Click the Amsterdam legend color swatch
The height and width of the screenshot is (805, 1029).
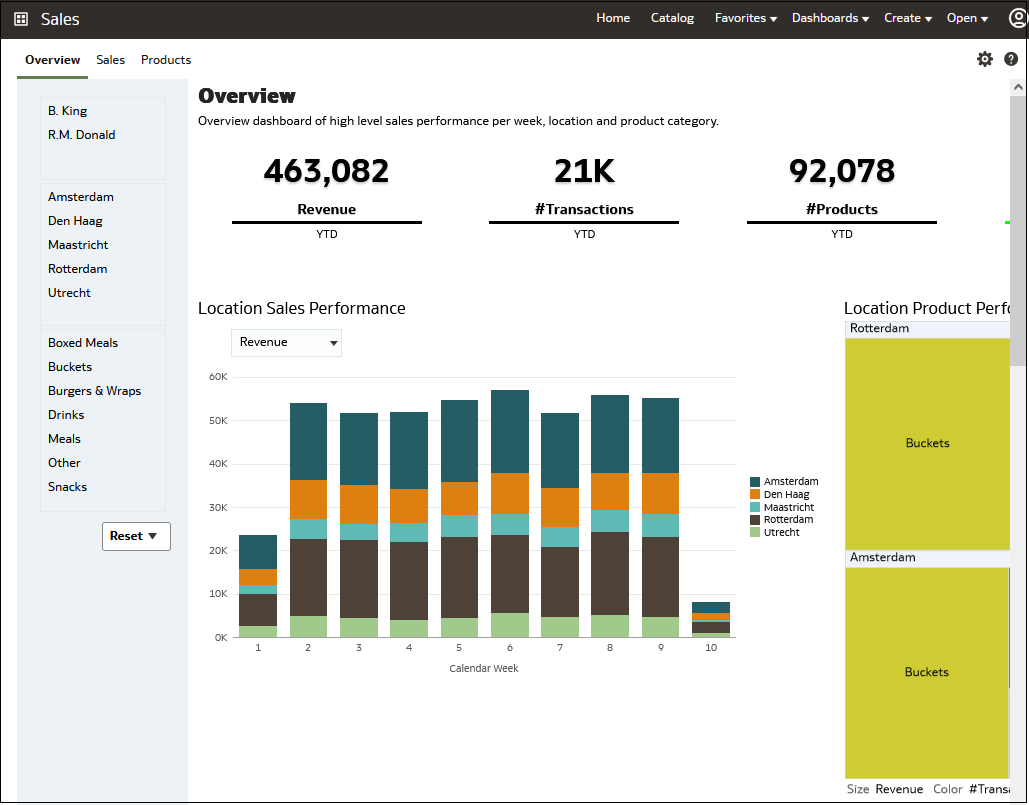point(757,481)
